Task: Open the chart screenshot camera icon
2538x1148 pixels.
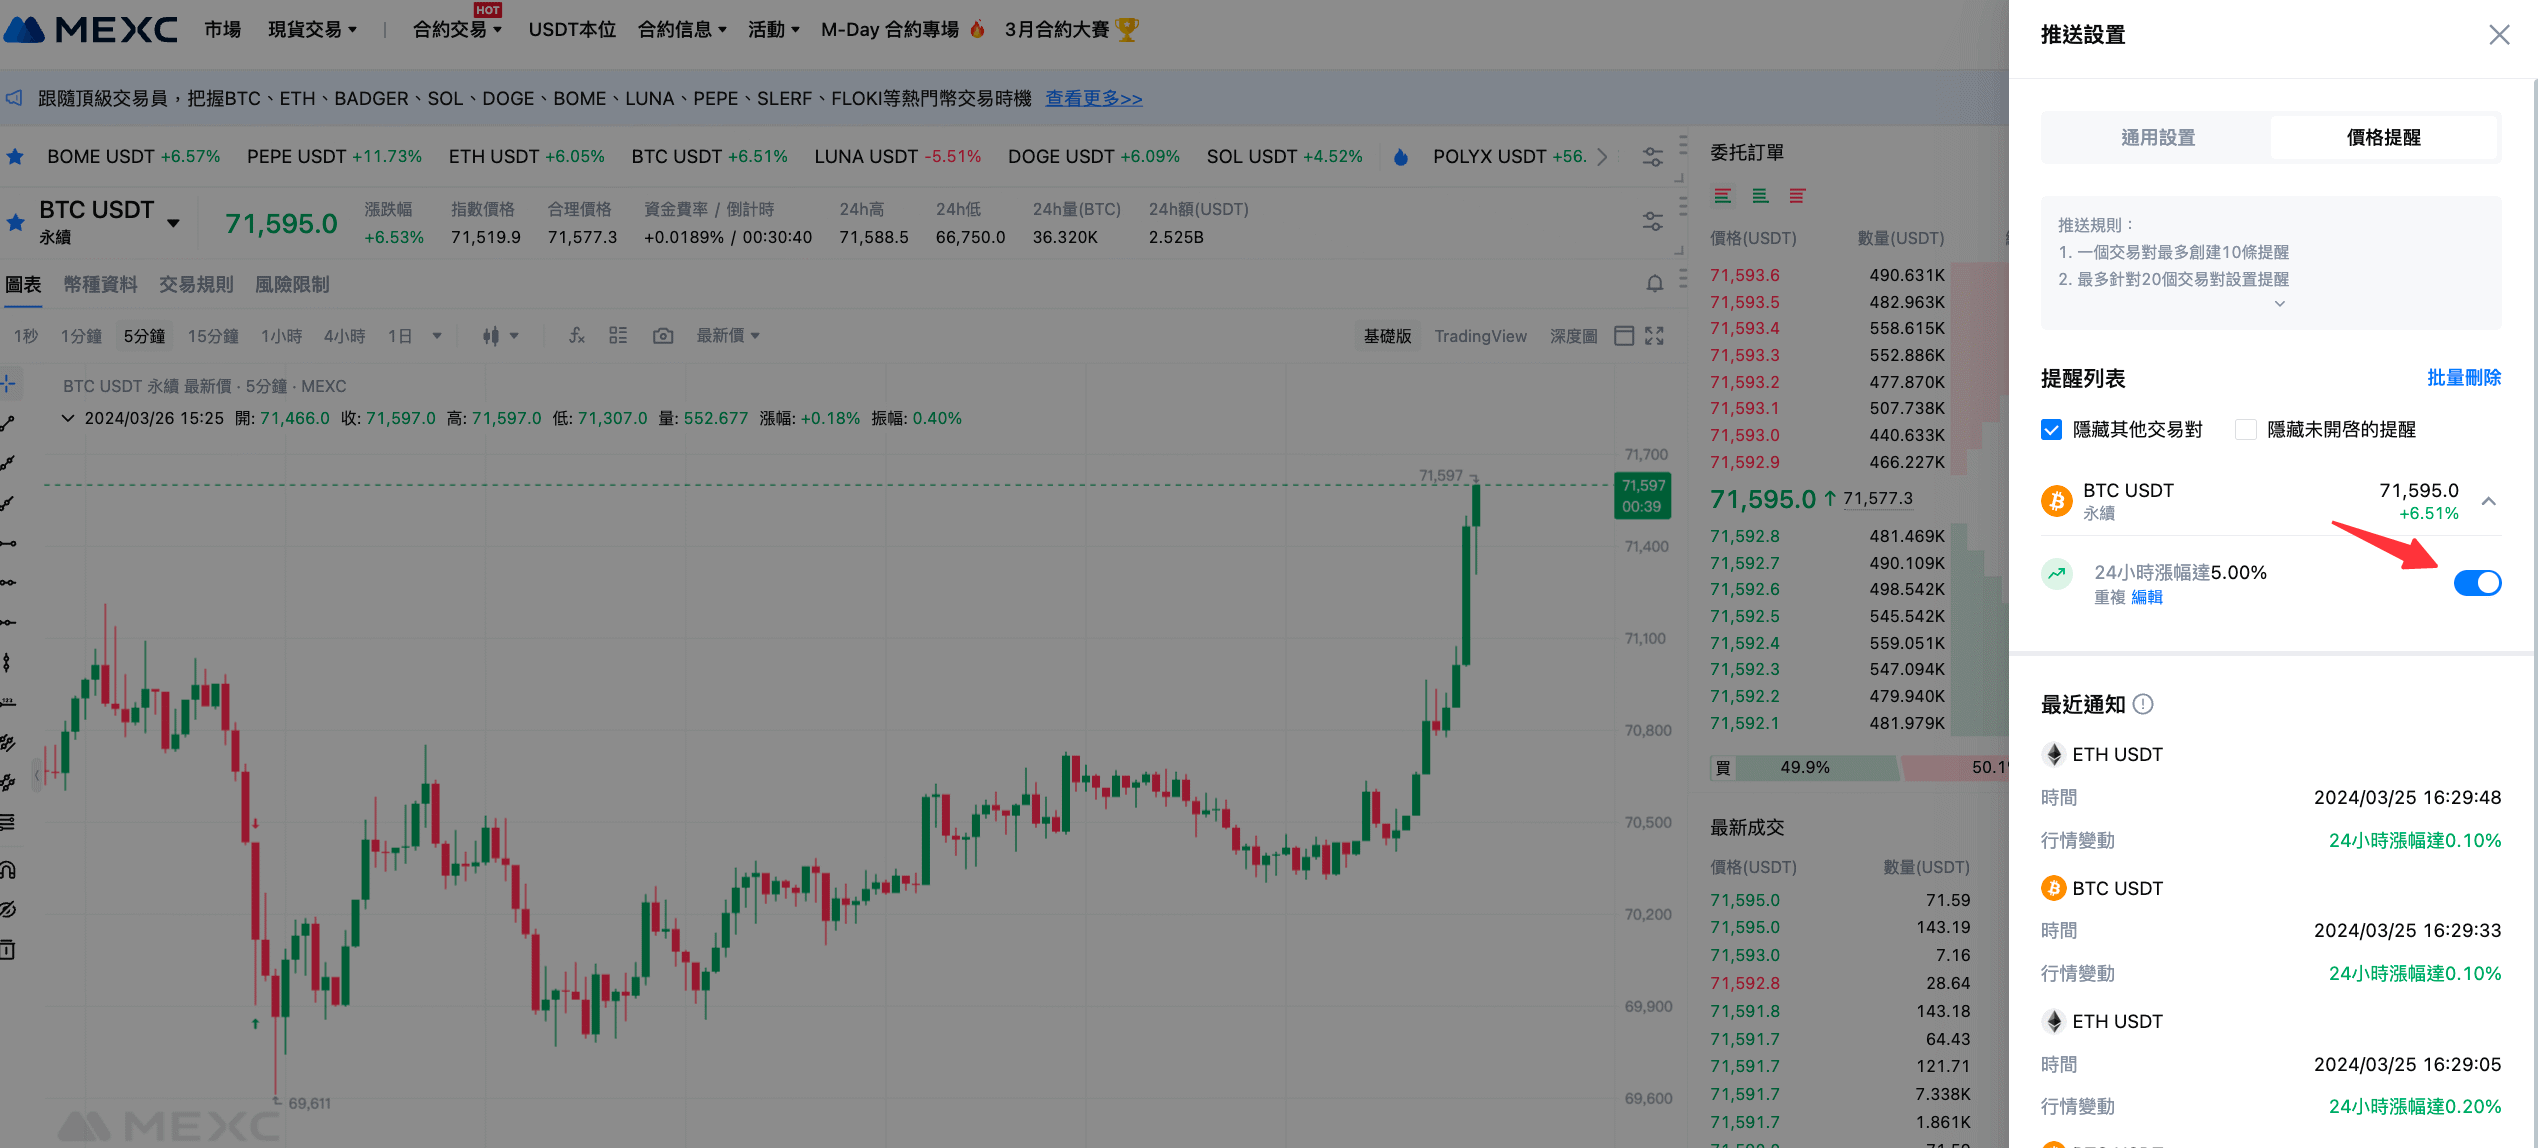Action: (x=662, y=336)
